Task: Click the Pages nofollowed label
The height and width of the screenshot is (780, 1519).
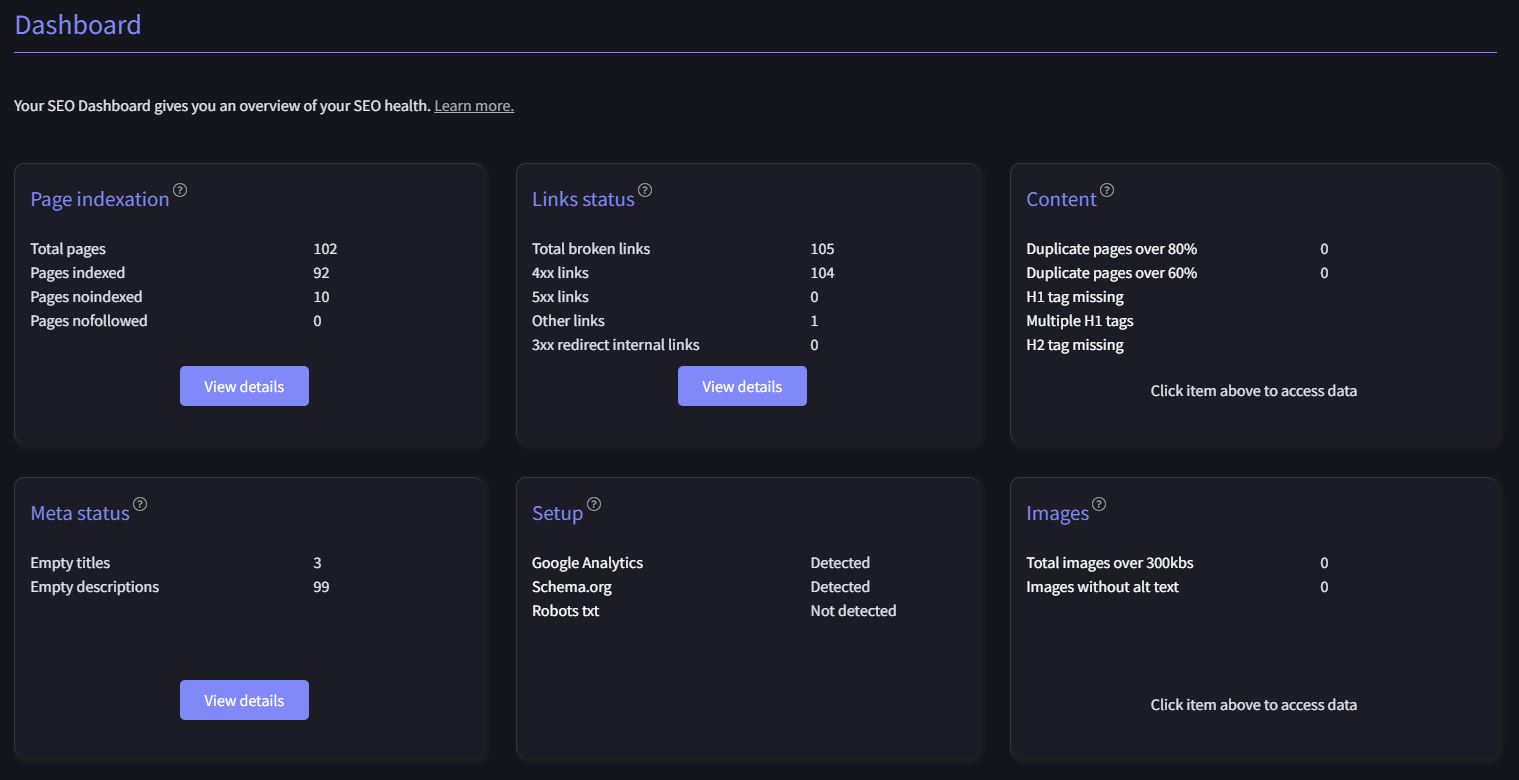Action: tap(89, 321)
